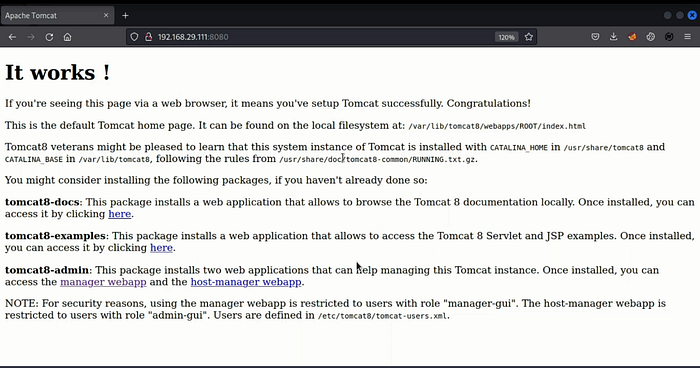Click the /usr/share/tomcat8 path text
700x368 pixels.
(x=604, y=148)
